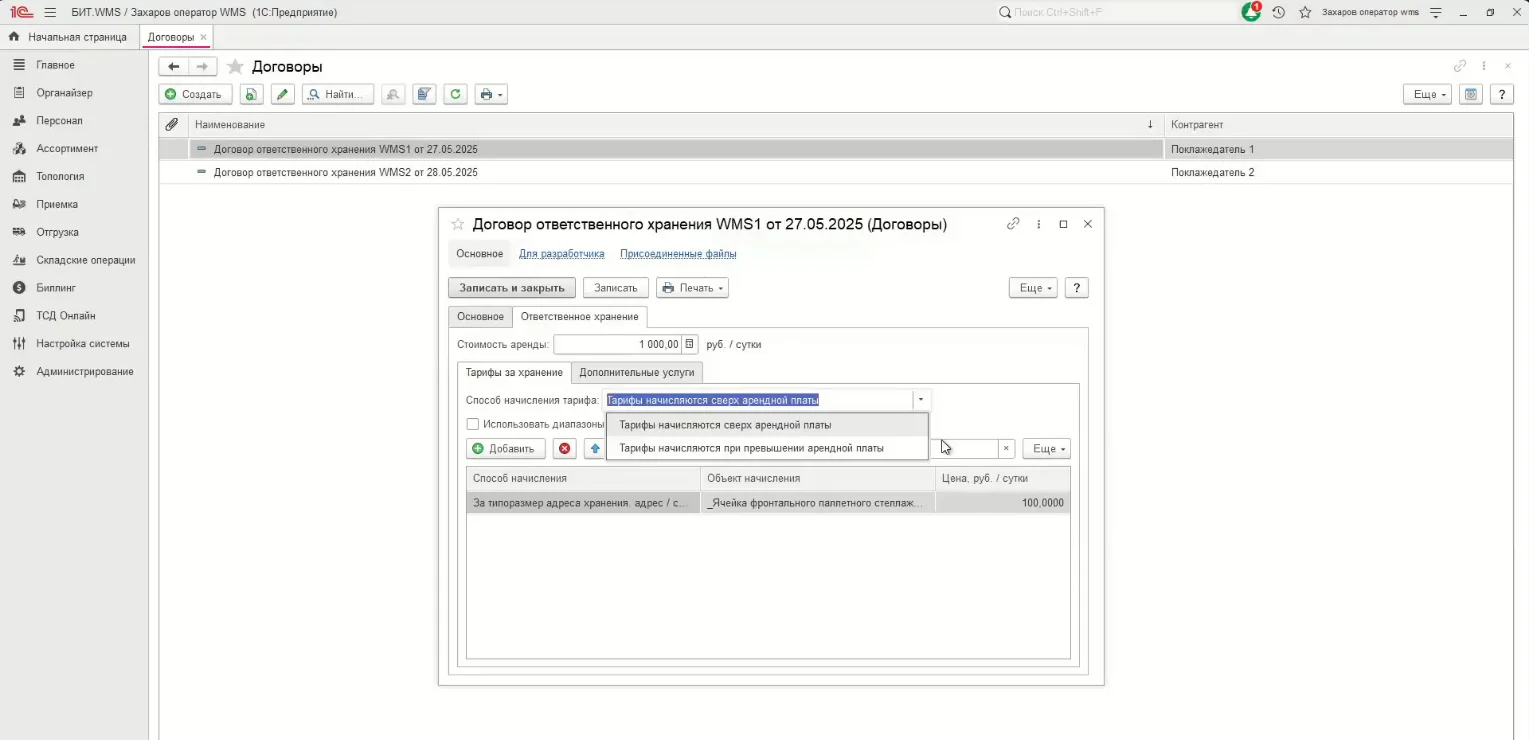The width and height of the screenshot is (1529, 740).
Task: Click the notifications bell icon
Action: [1251, 12]
